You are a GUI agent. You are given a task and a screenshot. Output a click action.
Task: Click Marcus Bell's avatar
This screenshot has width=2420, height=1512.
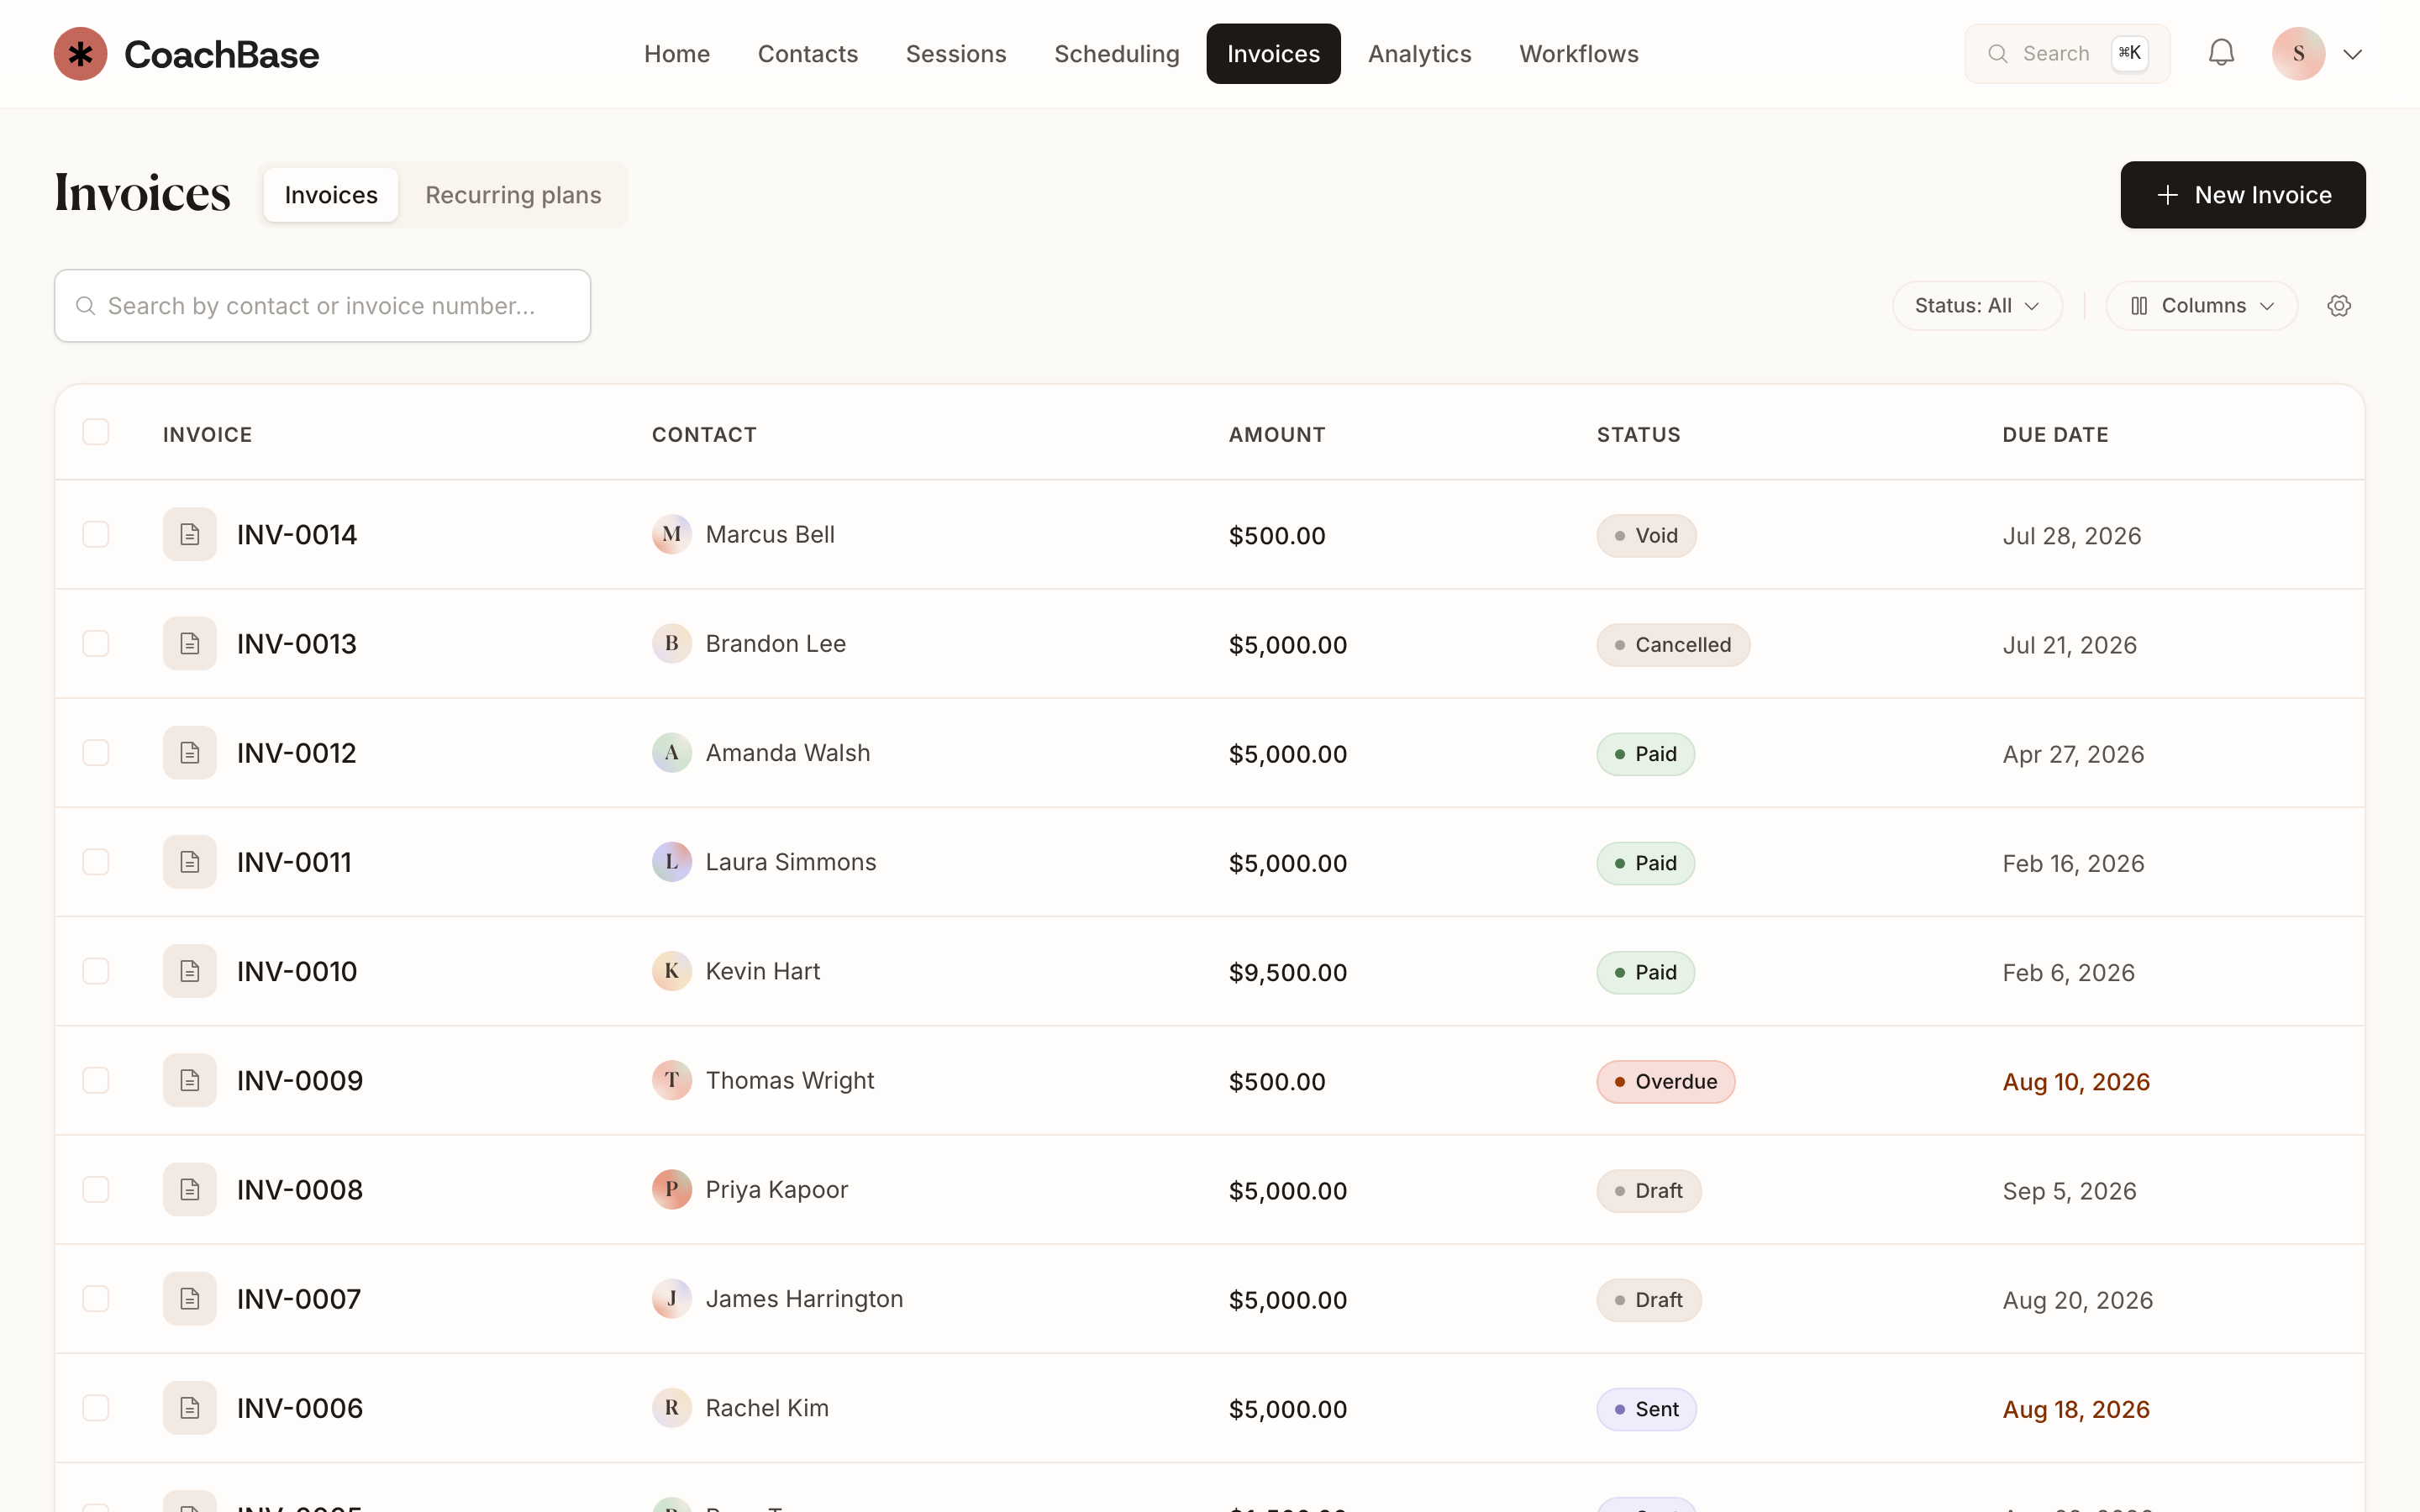[x=672, y=535]
